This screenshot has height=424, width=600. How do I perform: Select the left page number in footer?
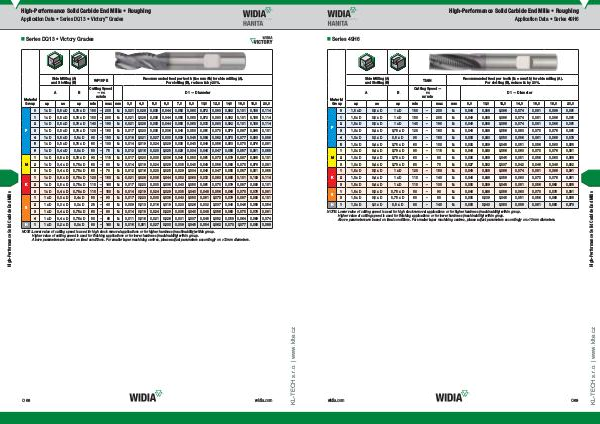tap(26, 400)
